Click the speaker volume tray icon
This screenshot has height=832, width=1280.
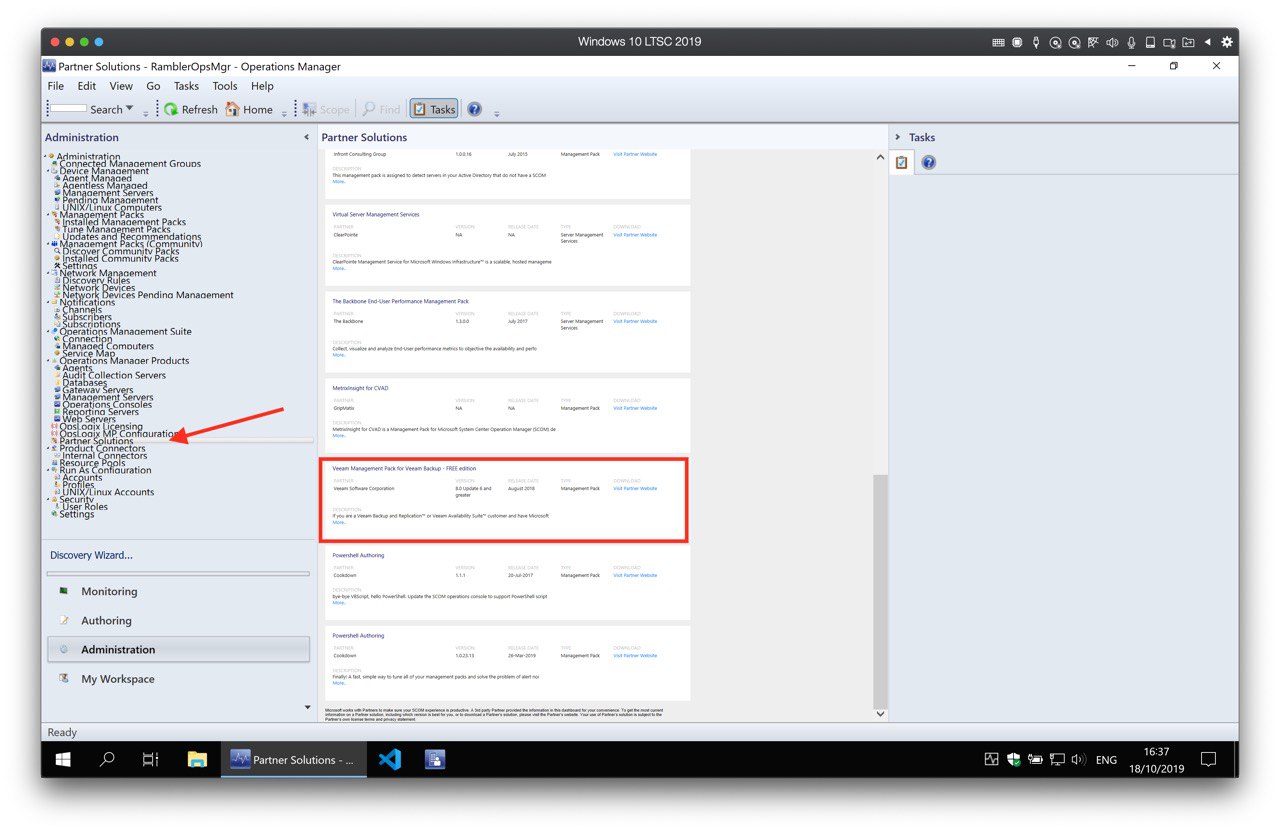point(1078,760)
